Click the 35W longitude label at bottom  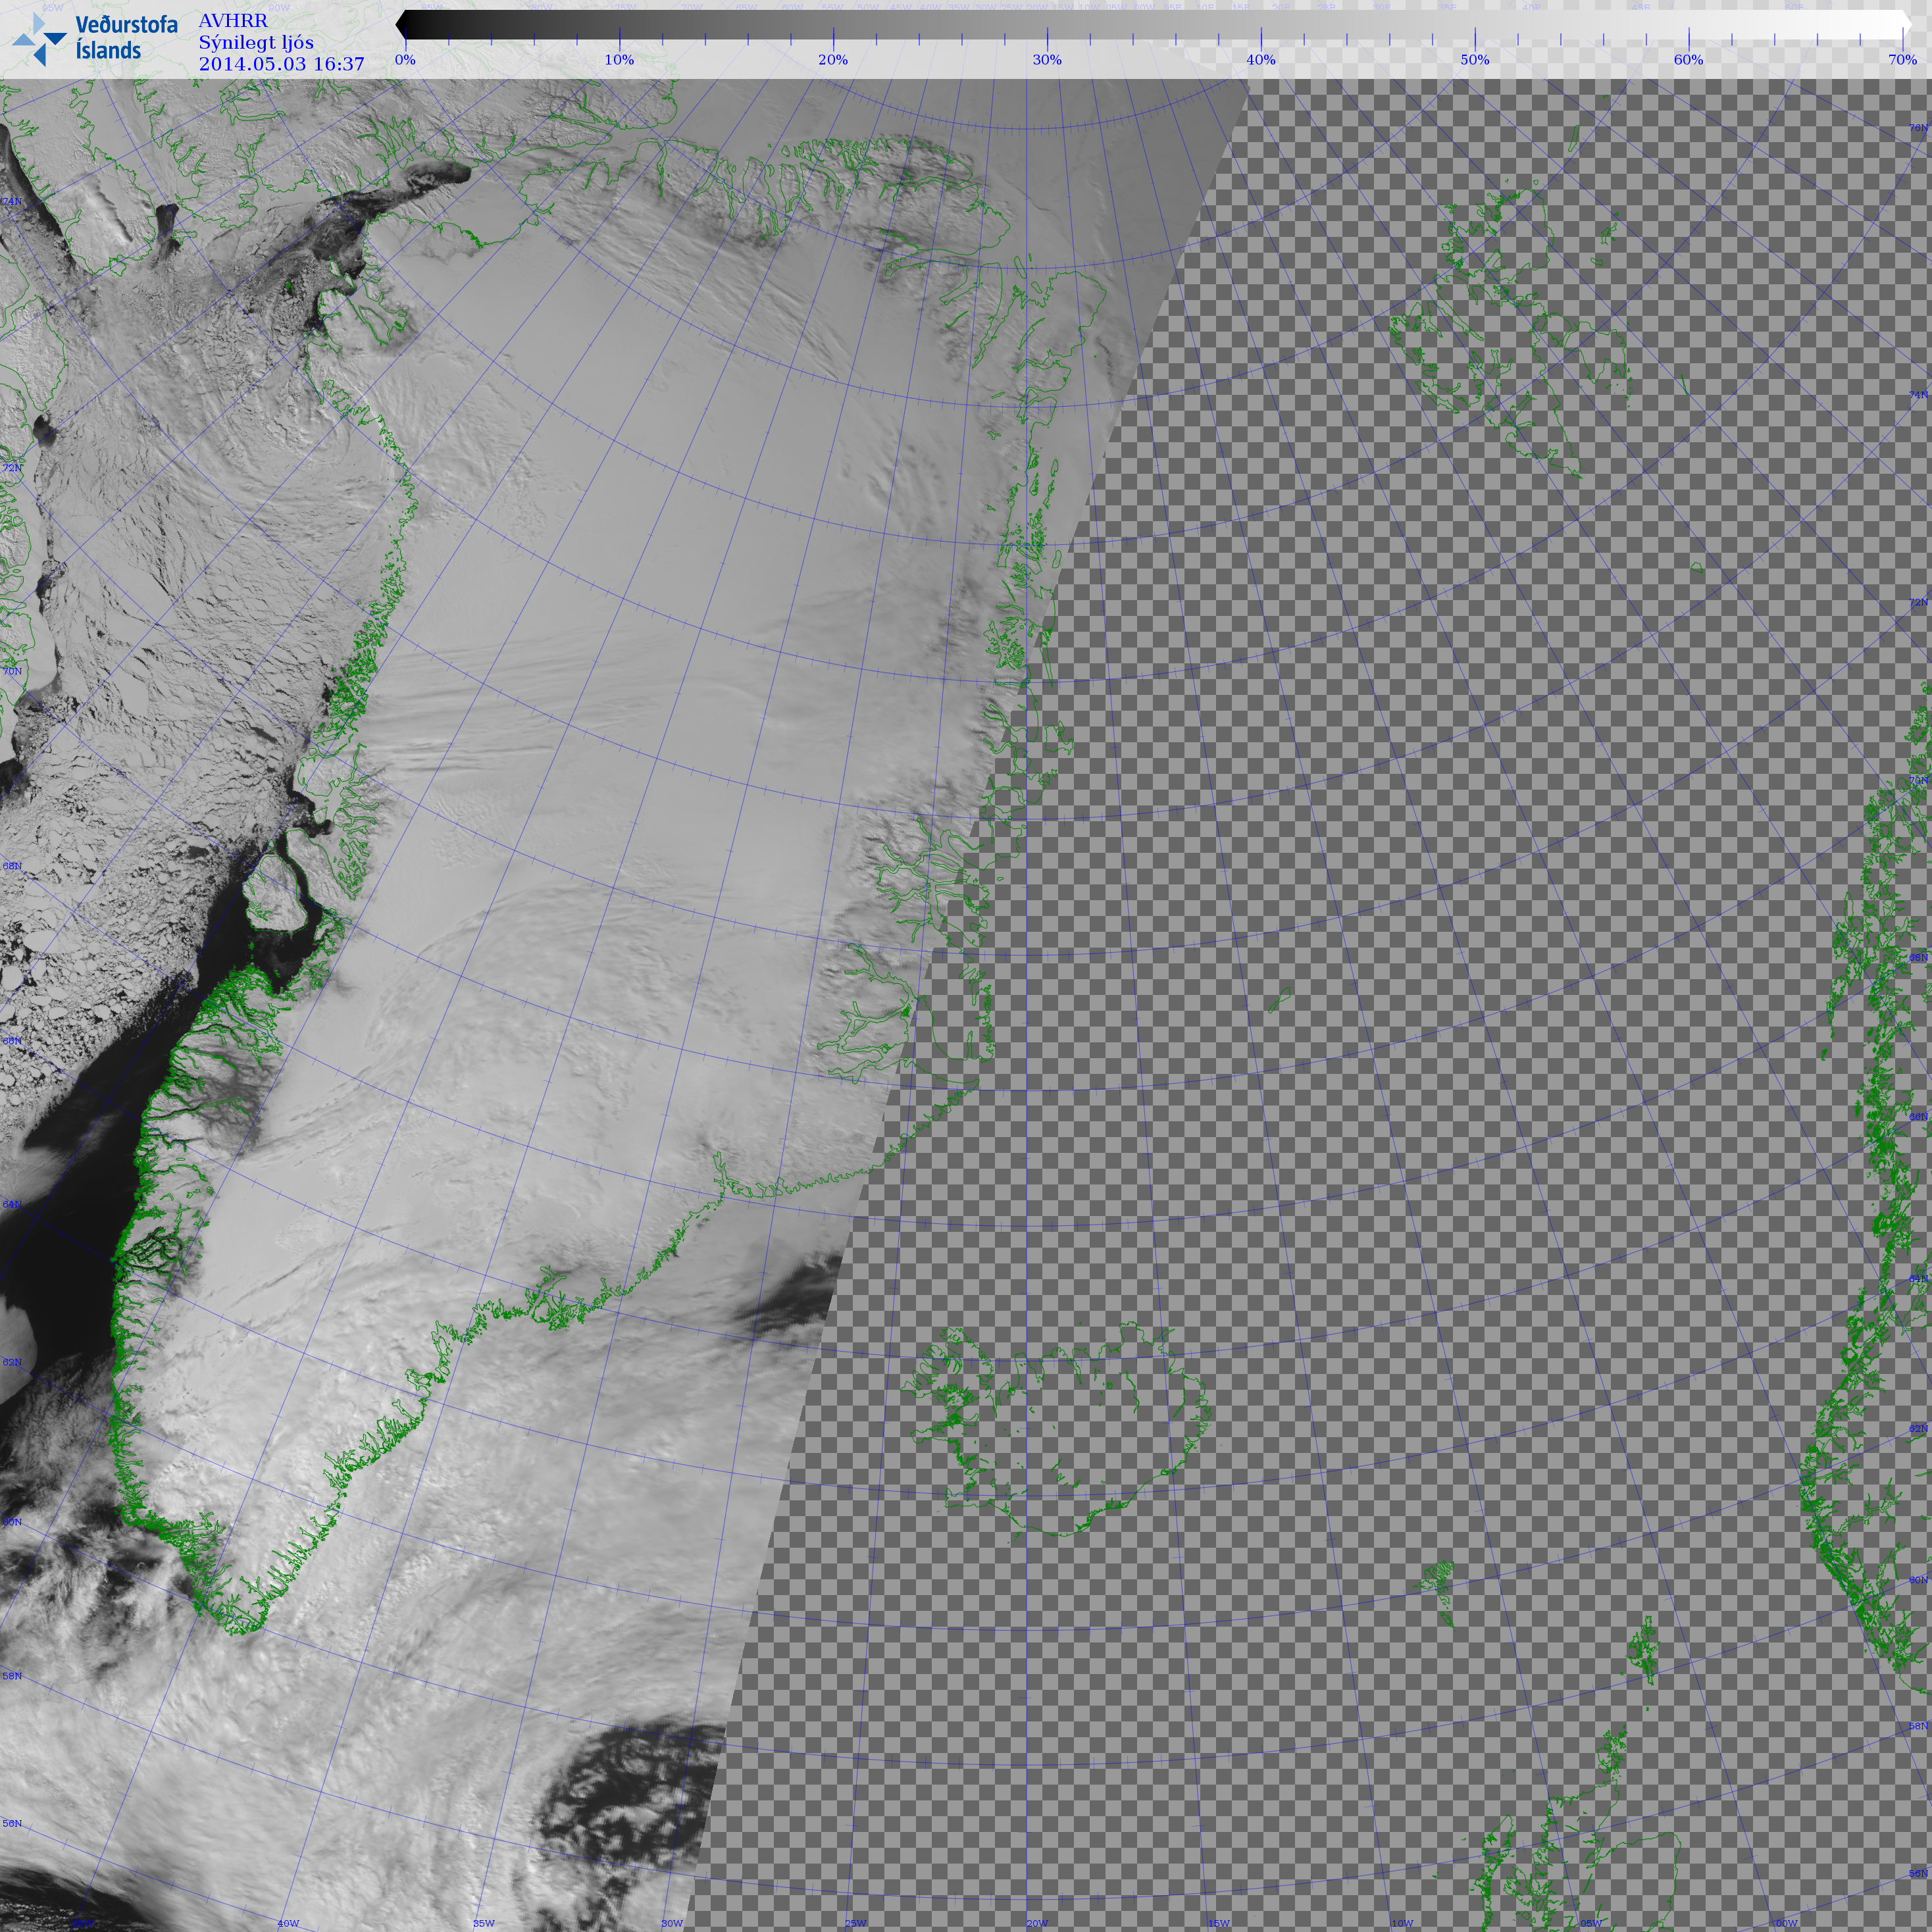pyautogui.click(x=483, y=1923)
